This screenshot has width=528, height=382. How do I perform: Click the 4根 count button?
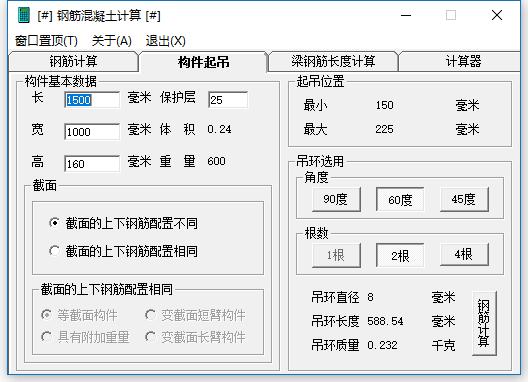[x=464, y=255]
